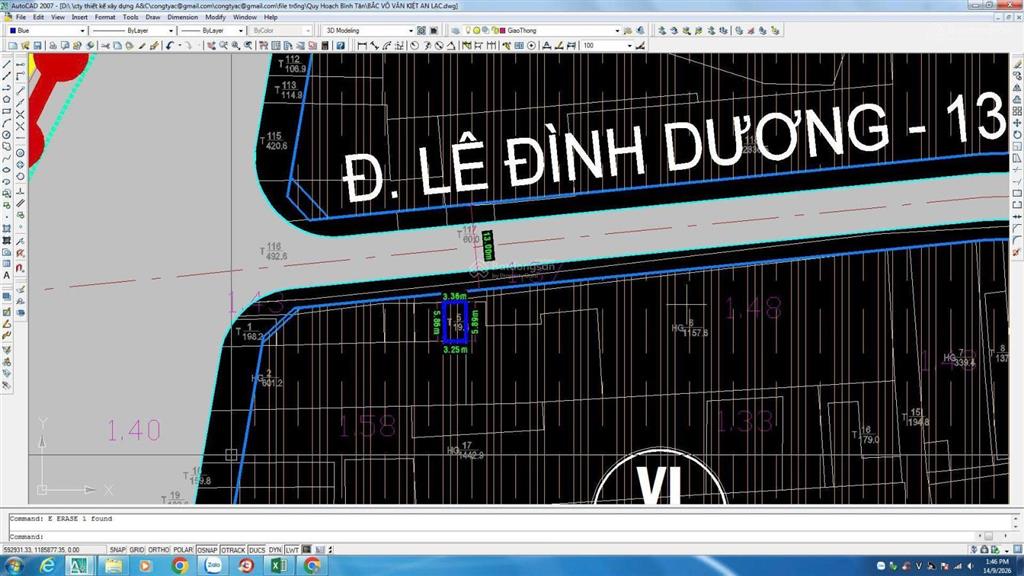Image resolution: width=1024 pixels, height=576 pixels.
Task: Select the Trim tool in Modify toolbar
Action: click(1017, 169)
